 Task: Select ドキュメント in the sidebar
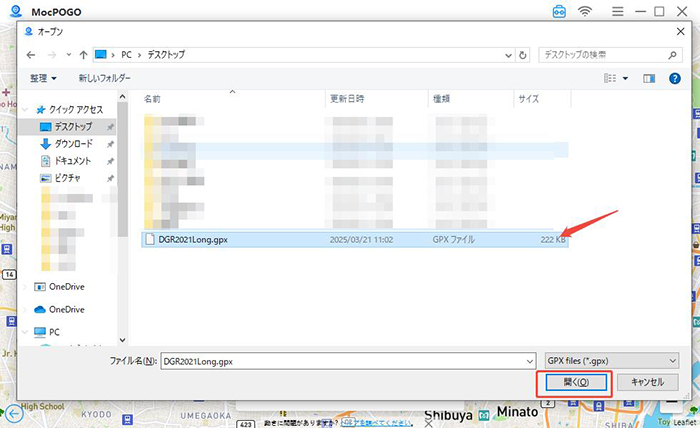pos(72,161)
